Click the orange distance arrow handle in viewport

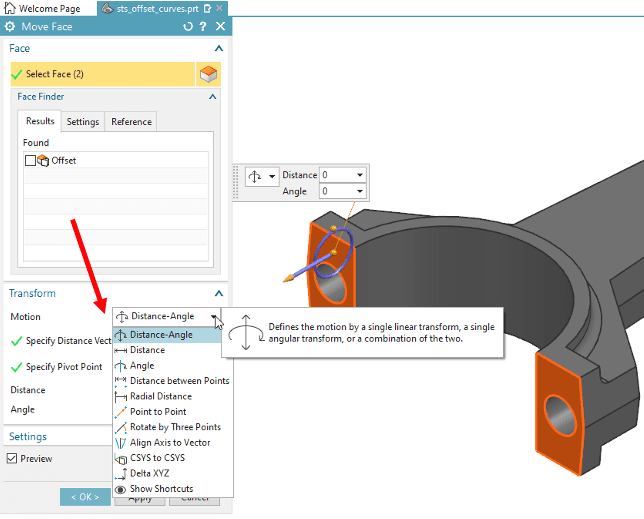[288, 279]
